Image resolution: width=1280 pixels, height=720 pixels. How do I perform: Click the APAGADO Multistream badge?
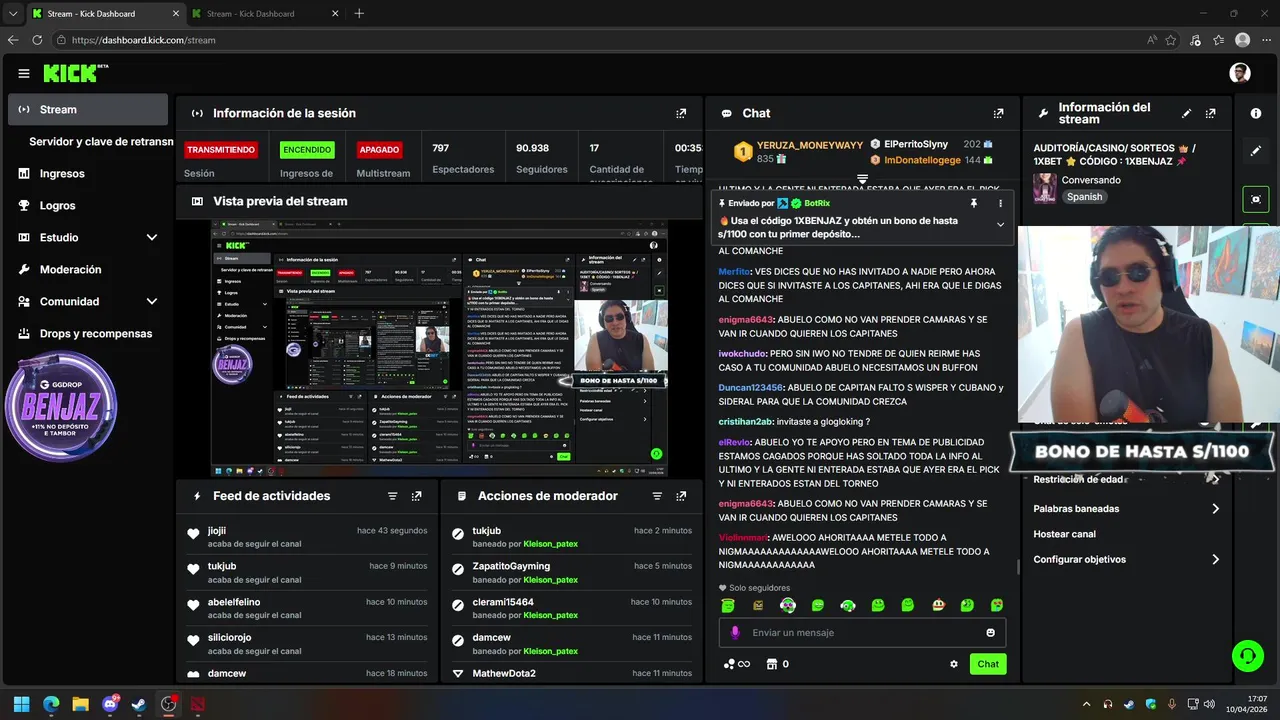pos(379,150)
